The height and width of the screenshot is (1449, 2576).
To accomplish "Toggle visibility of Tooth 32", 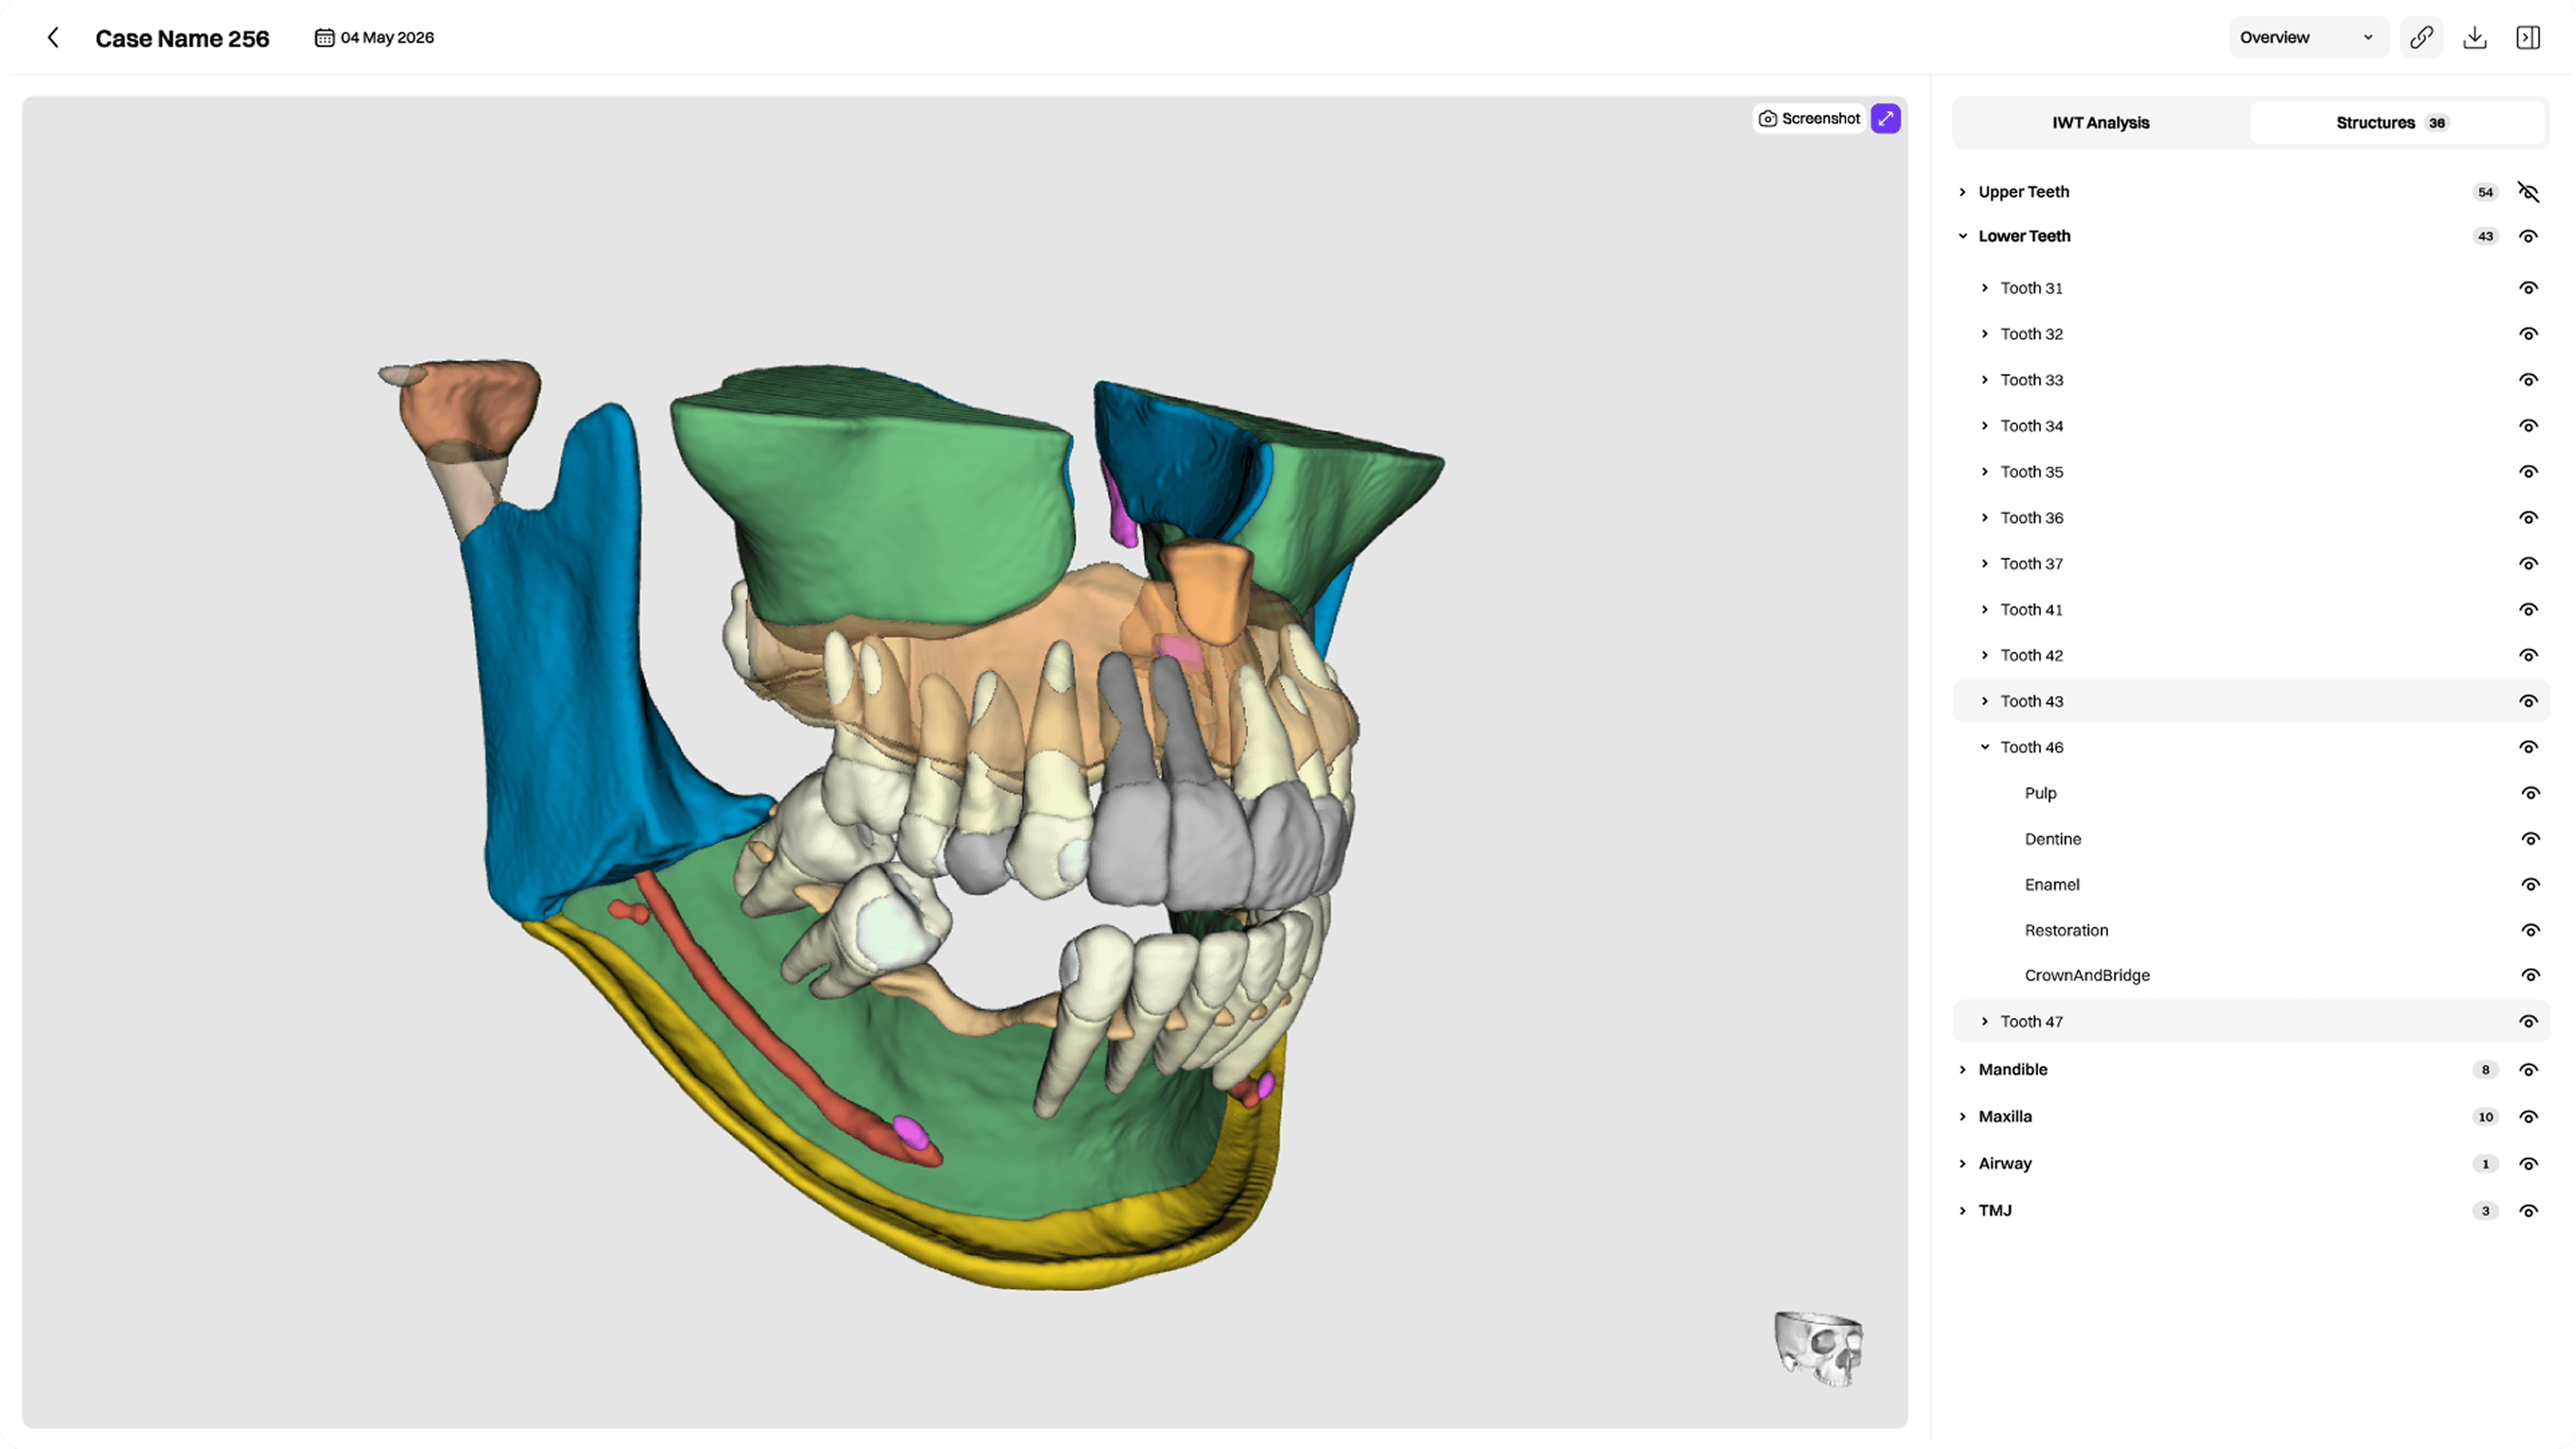I will tap(2528, 334).
